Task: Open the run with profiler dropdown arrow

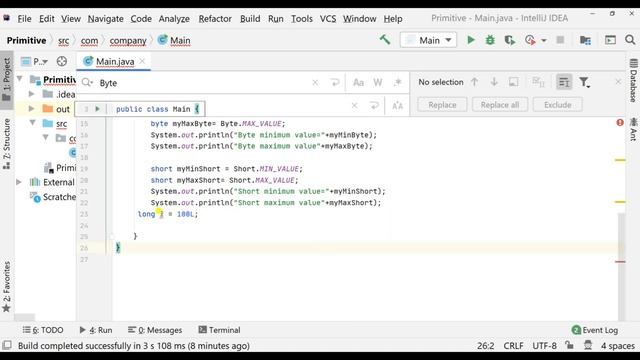Action: point(544,40)
